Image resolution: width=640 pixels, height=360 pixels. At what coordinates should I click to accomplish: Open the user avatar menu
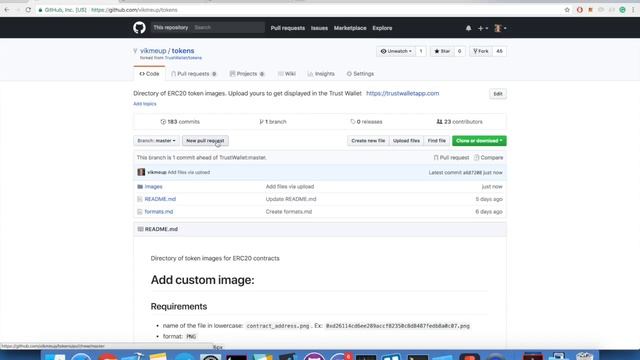500,28
